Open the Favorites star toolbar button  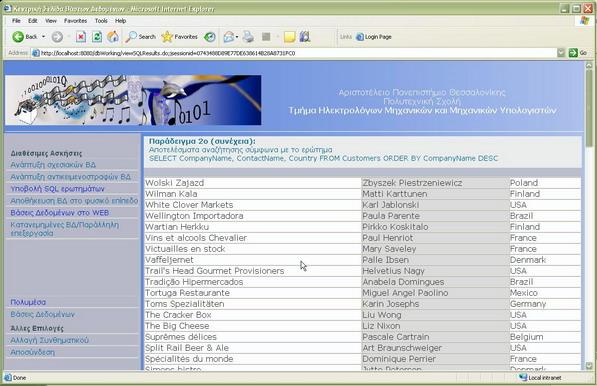(179, 37)
